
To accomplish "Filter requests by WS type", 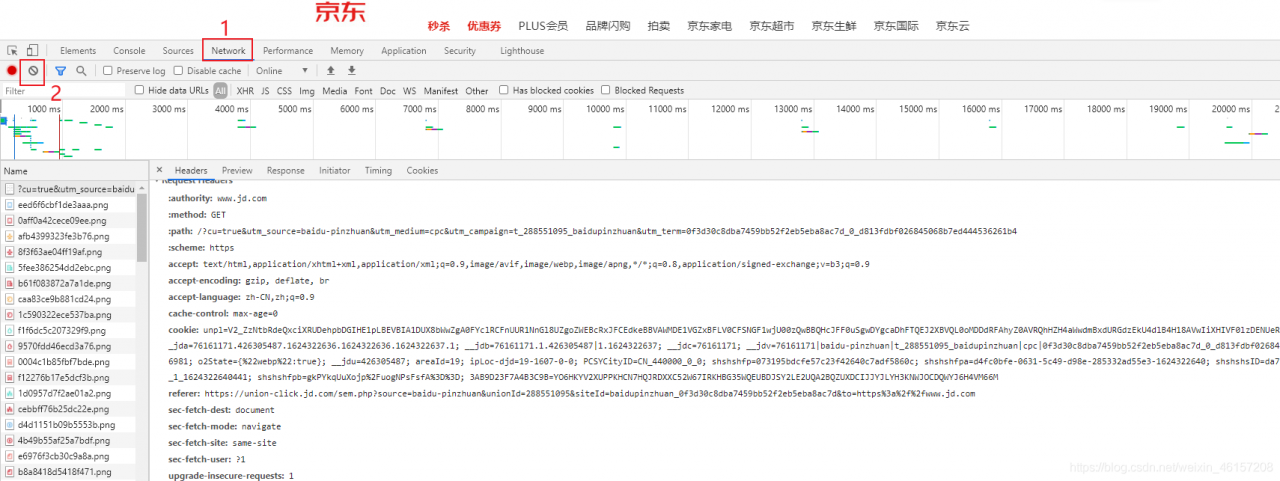I will point(410,90).
